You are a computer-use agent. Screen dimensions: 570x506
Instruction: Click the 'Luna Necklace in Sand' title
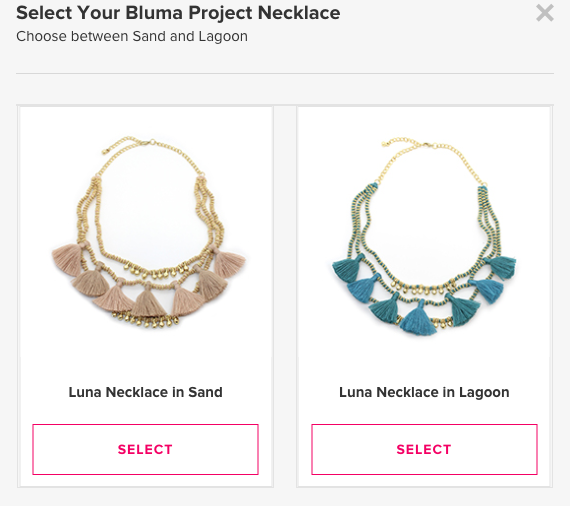(145, 392)
